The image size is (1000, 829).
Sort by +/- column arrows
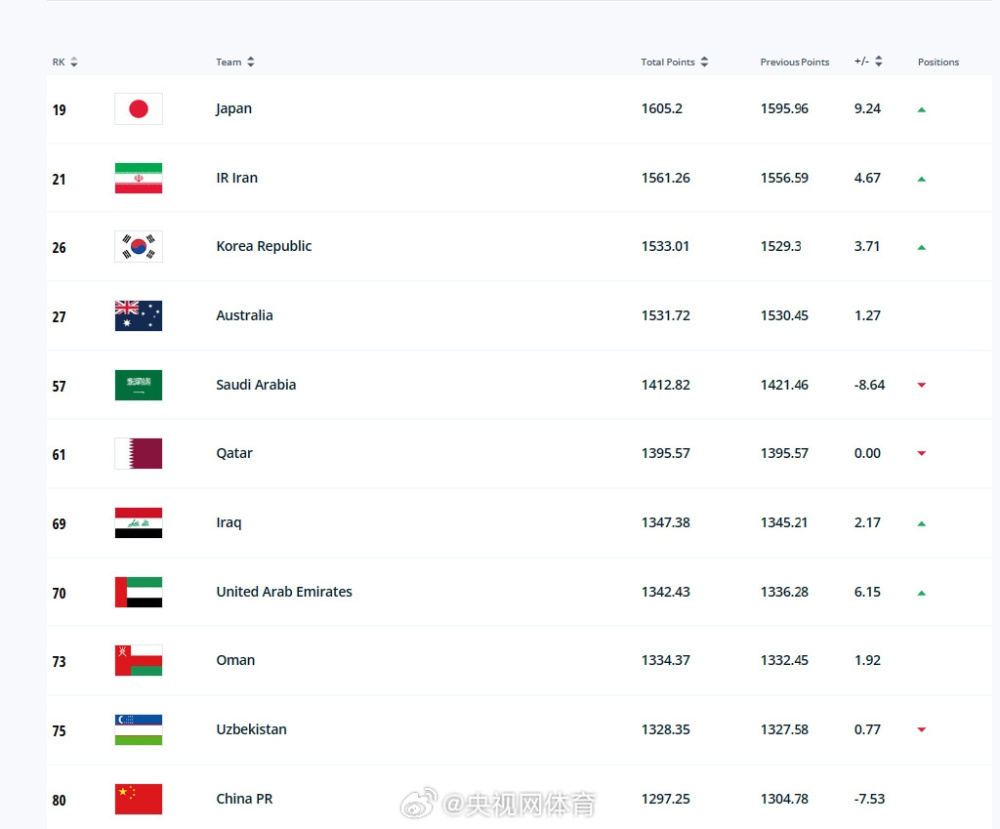point(879,61)
